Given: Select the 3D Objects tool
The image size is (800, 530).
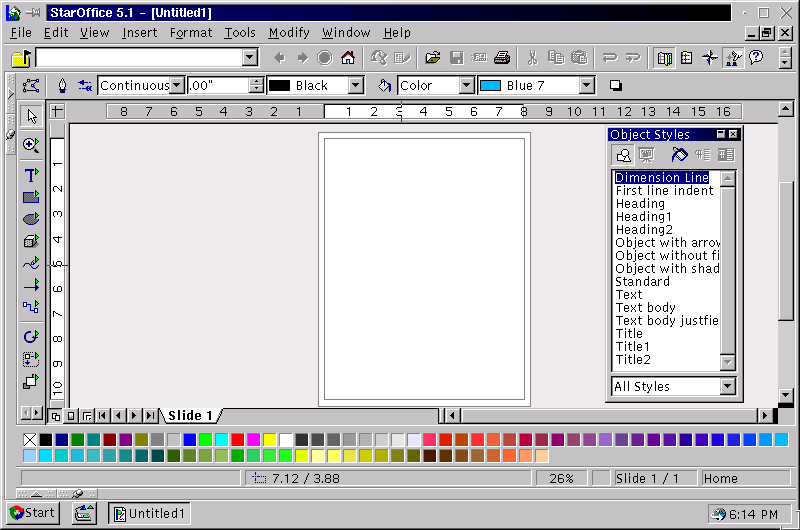Looking at the screenshot, I should [x=31, y=241].
